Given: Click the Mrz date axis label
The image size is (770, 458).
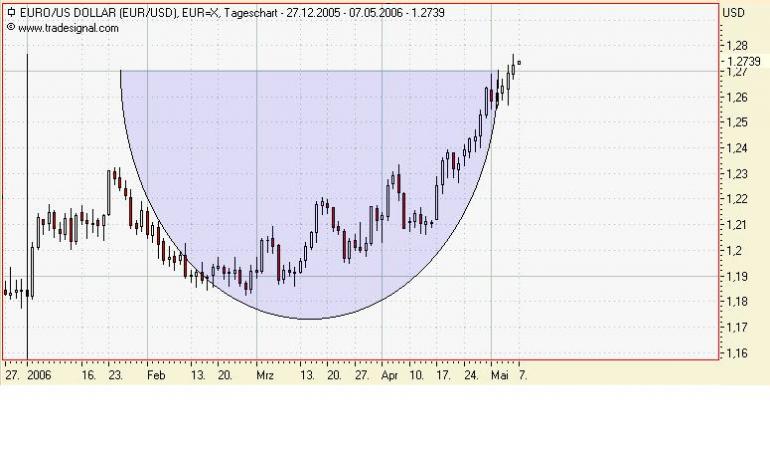Looking at the screenshot, I should pyautogui.click(x=265, y=376).
